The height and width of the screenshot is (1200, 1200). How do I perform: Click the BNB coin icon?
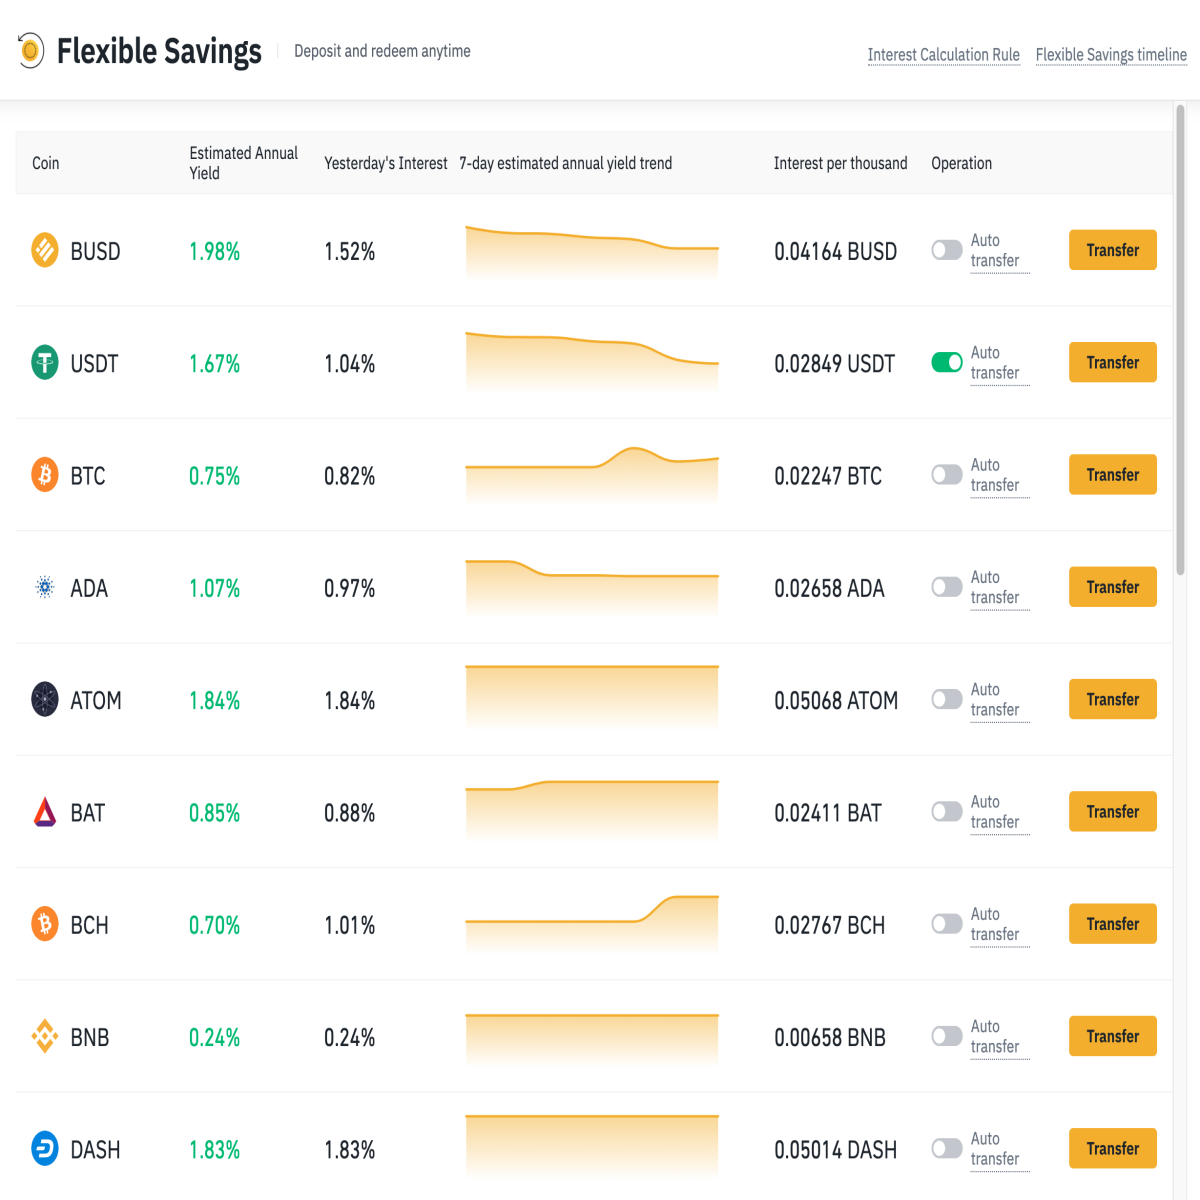45,1036
